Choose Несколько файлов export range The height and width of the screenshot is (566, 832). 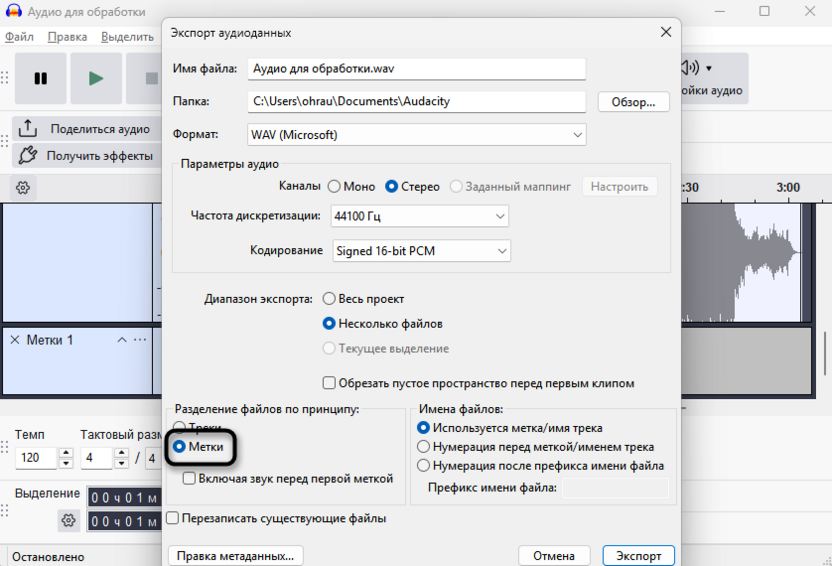point(329,324)
